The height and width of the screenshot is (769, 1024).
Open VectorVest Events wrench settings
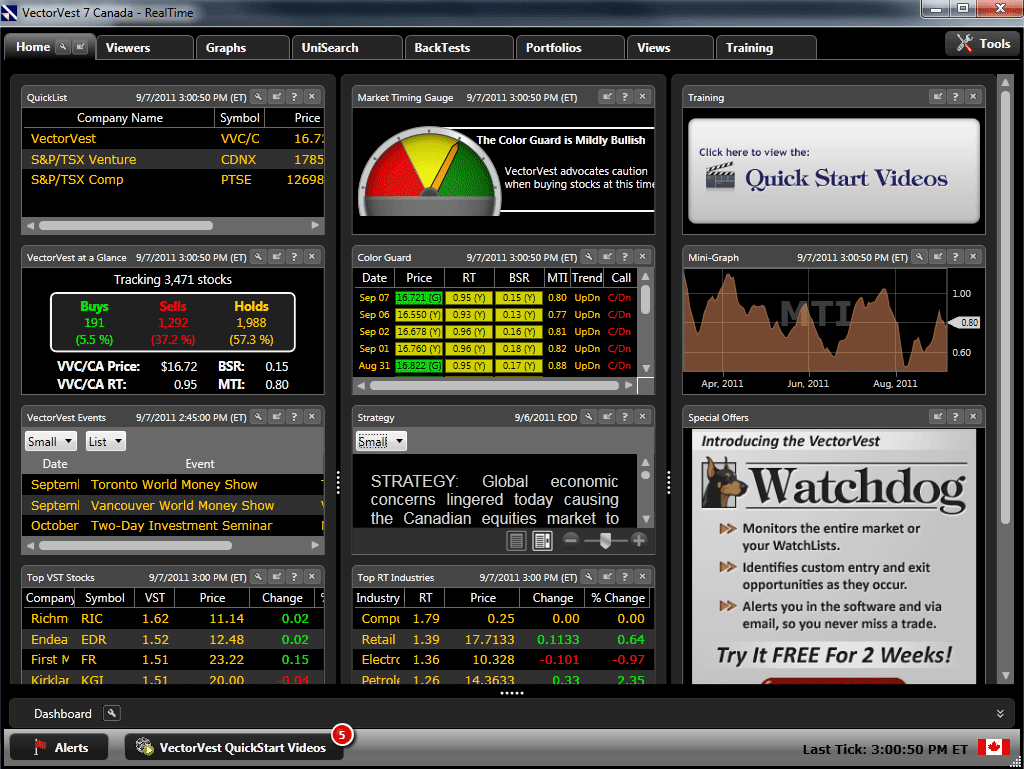pos(259,416)
